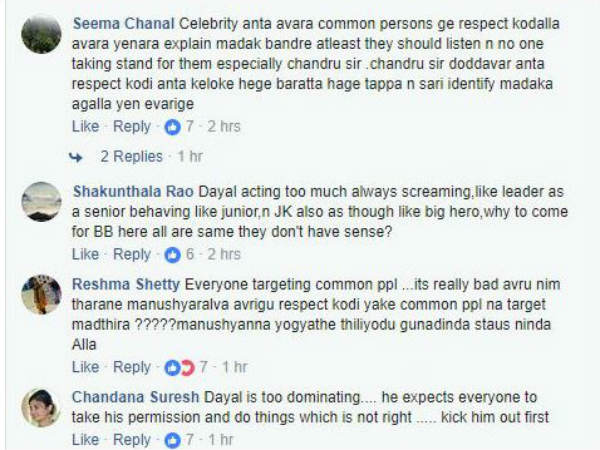
Task: Expand the 2 Replies thread
Action: [x=131, y=157]
